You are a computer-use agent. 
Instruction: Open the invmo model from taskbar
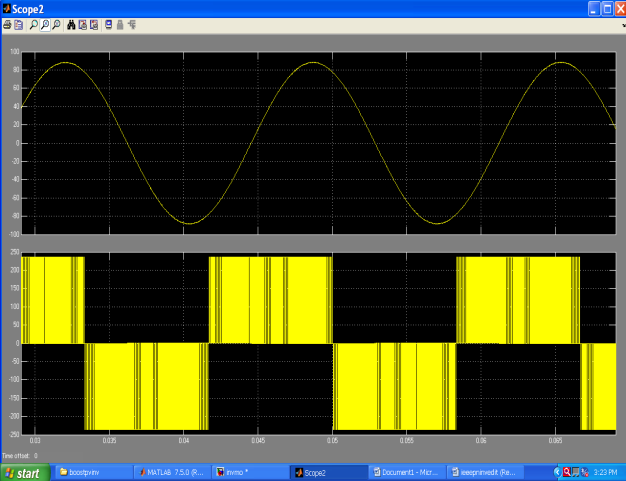pos(249,471)
